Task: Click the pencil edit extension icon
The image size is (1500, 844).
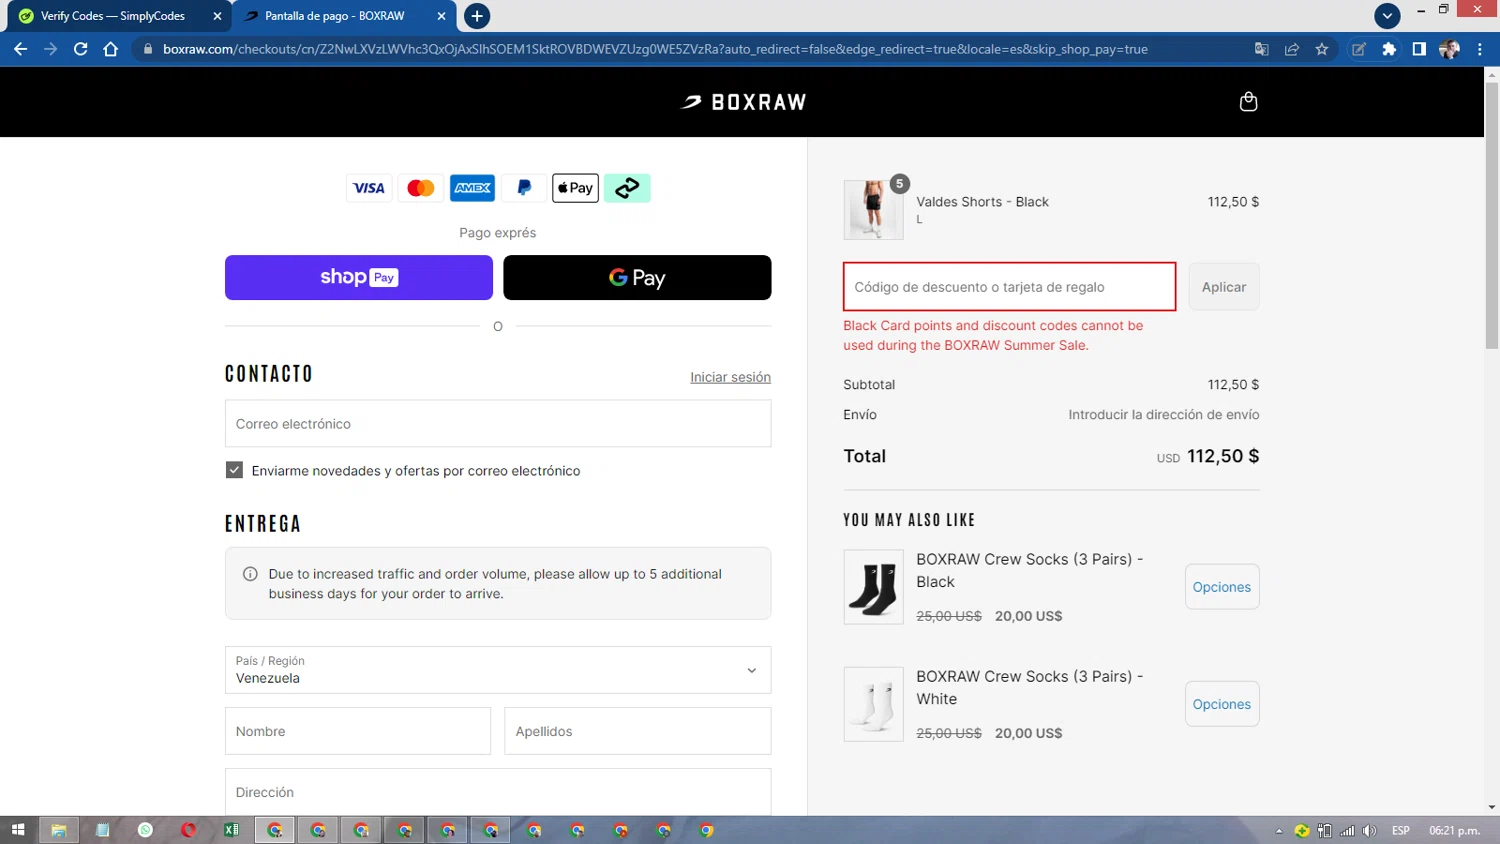Action: (1359, 49)
